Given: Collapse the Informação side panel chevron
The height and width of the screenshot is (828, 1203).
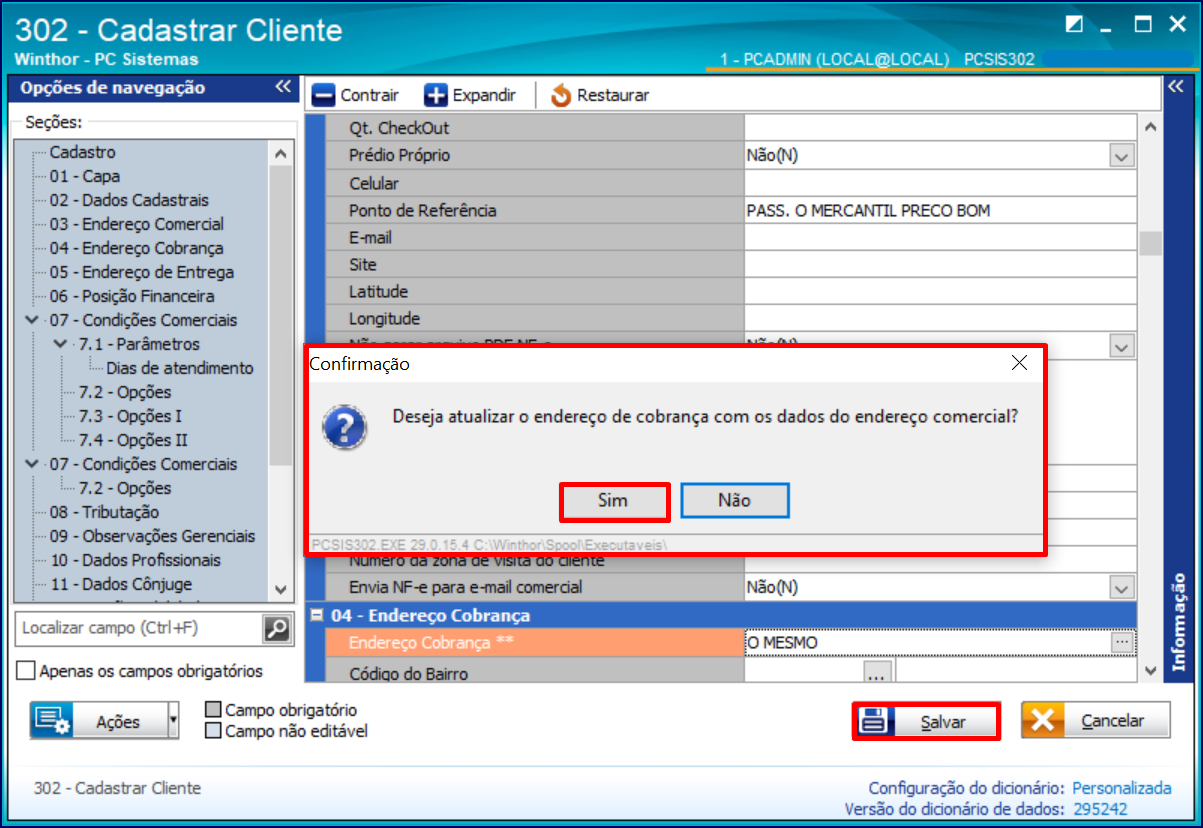Looking at the screenshot, I should (1175, 87).
